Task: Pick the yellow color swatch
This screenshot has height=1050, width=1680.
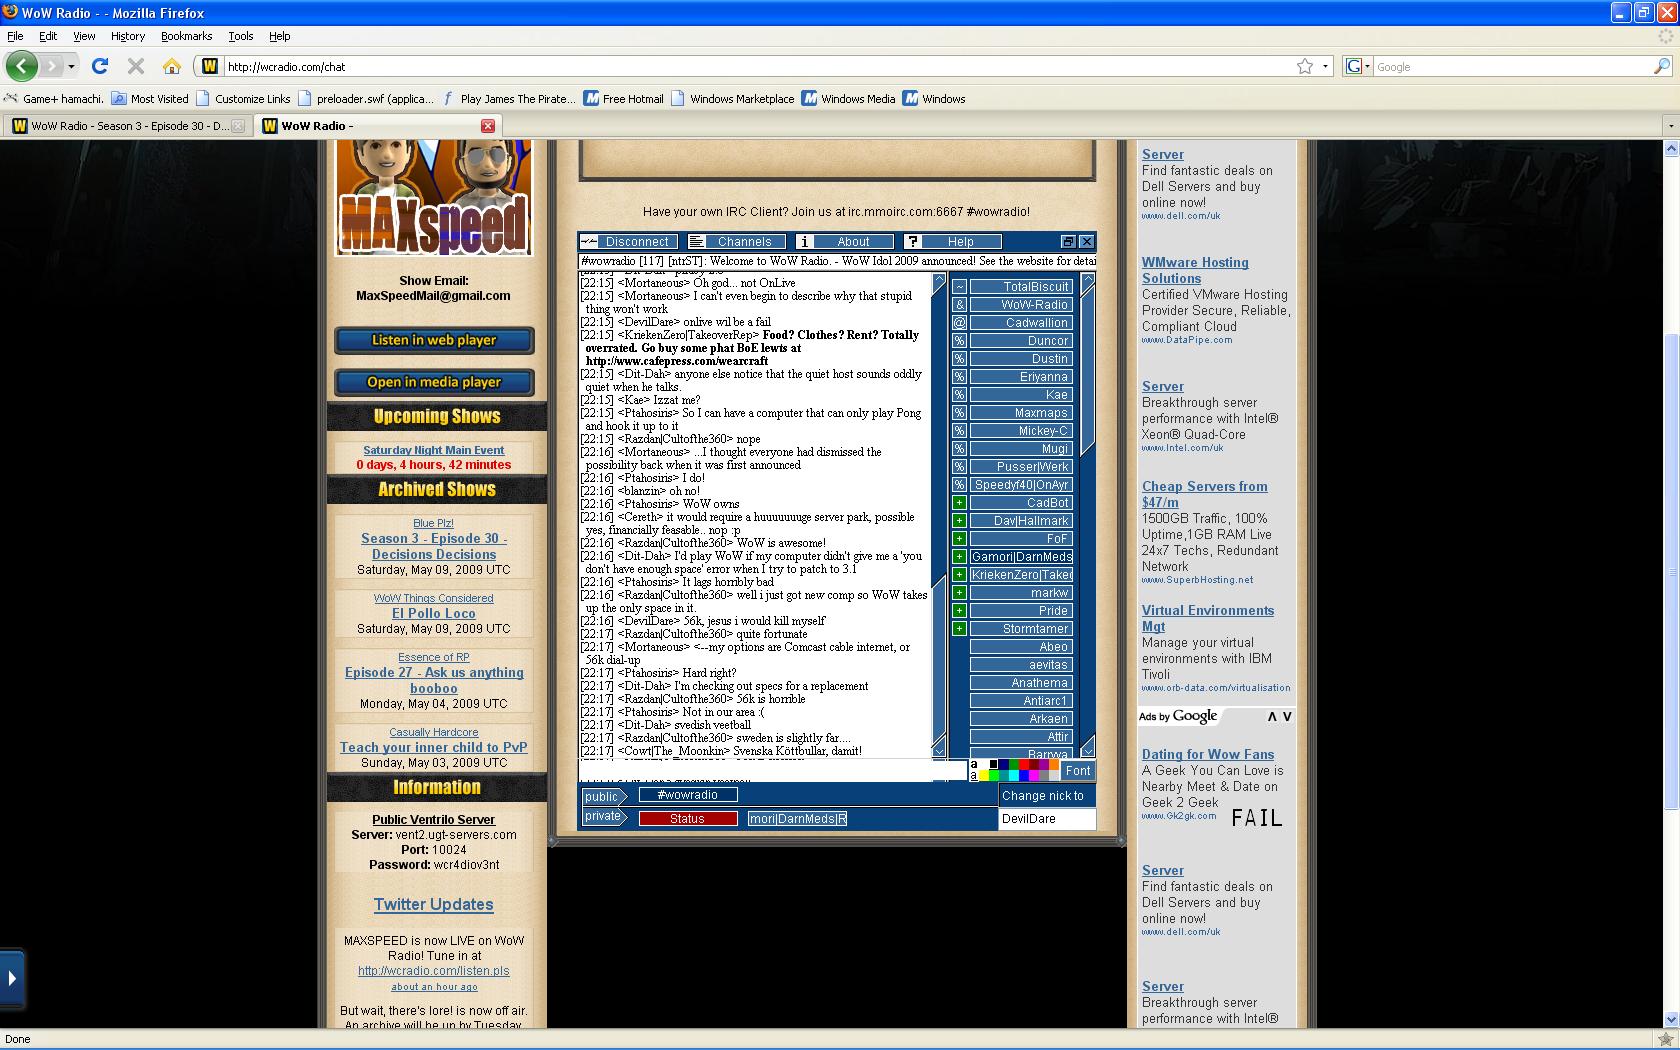Action: point(983,776)
